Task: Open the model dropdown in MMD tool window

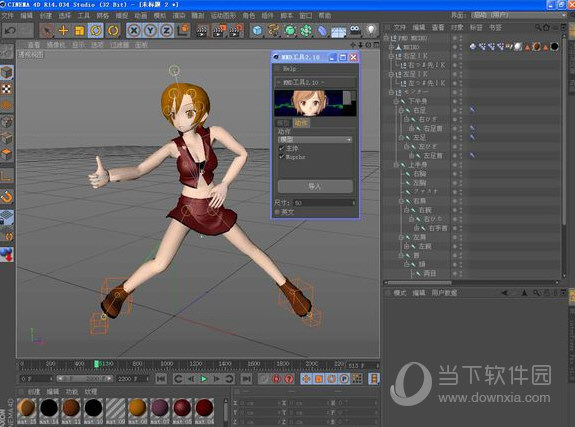Action: [x=315, y=140]
